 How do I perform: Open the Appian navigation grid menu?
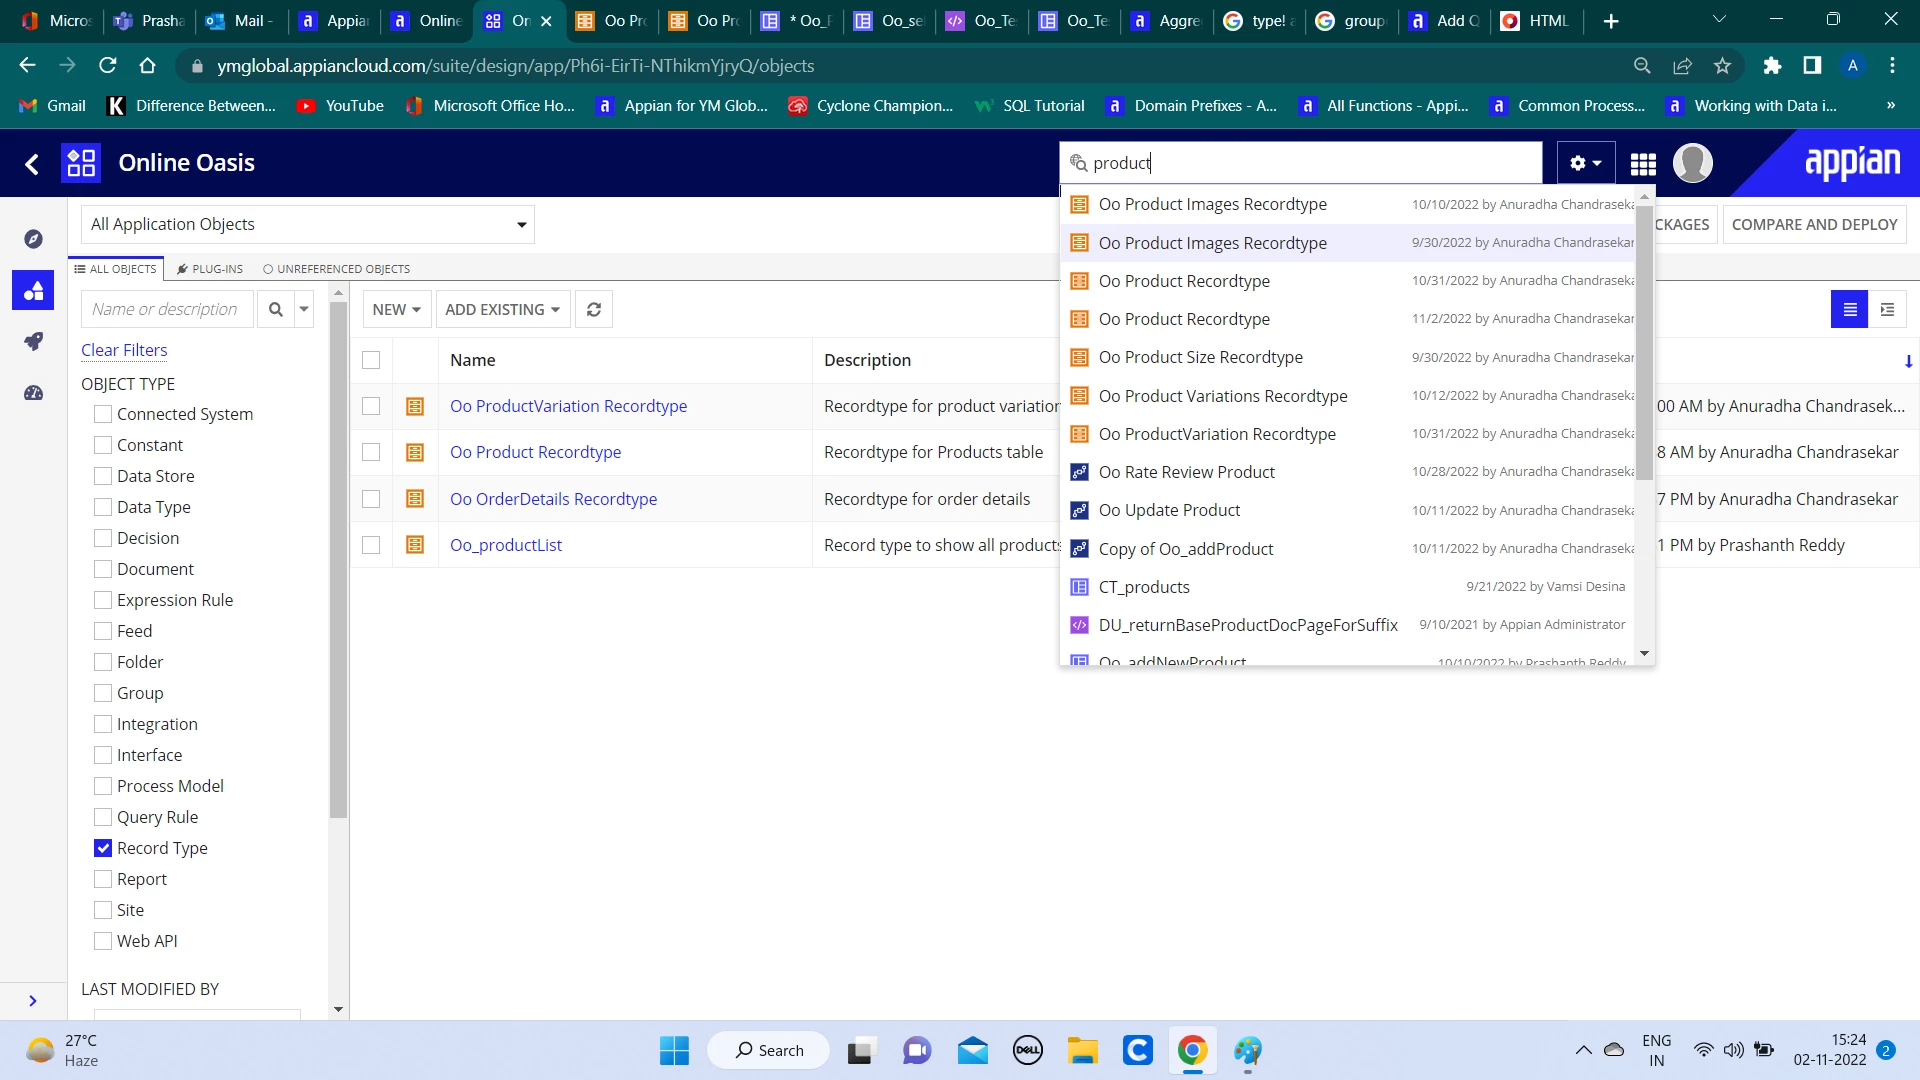[1643, 163]
